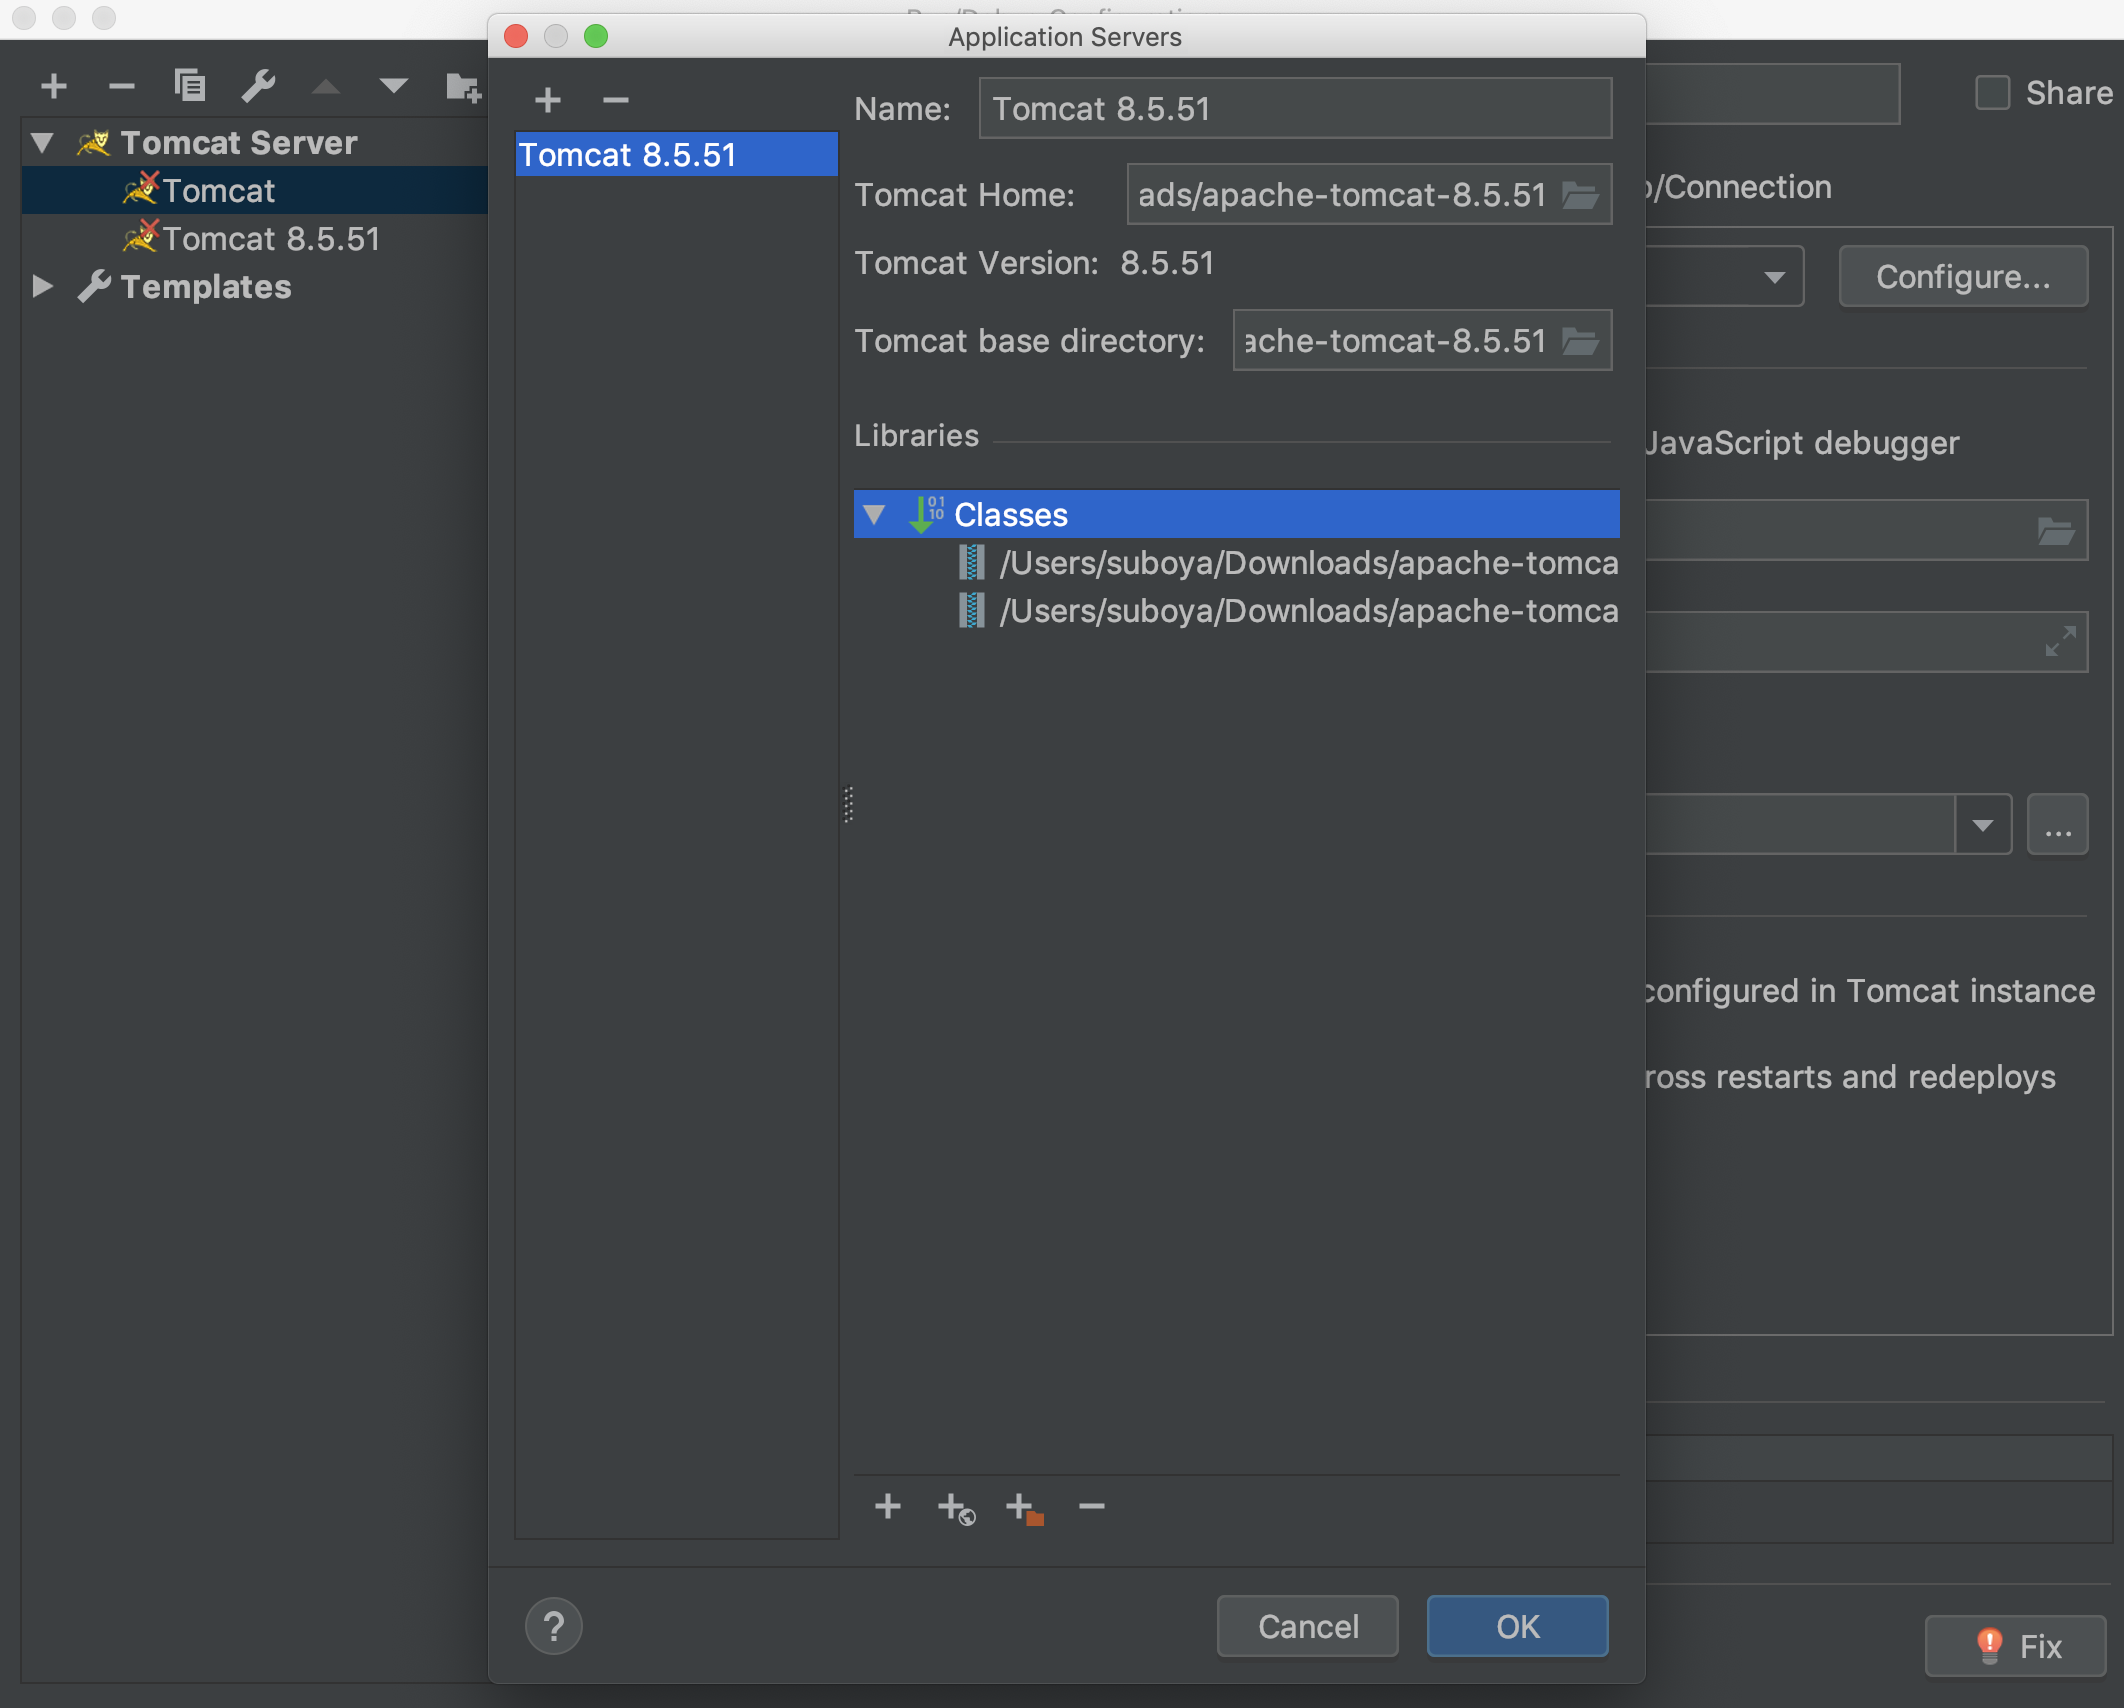Toggle the Share checkbox
The height and width of the screenshot is (1708, 2124).
pos(1992,93)
